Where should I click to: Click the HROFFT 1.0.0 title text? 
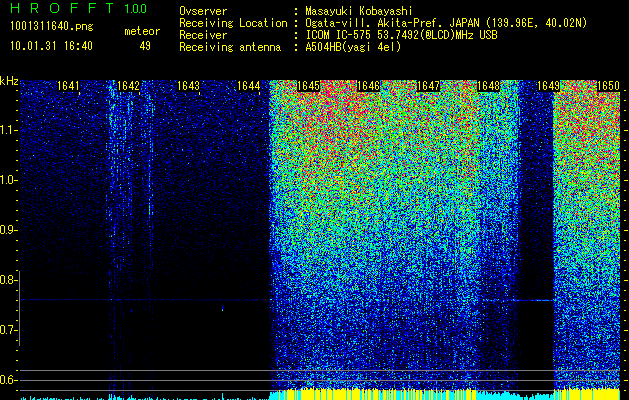pos(79,8)
